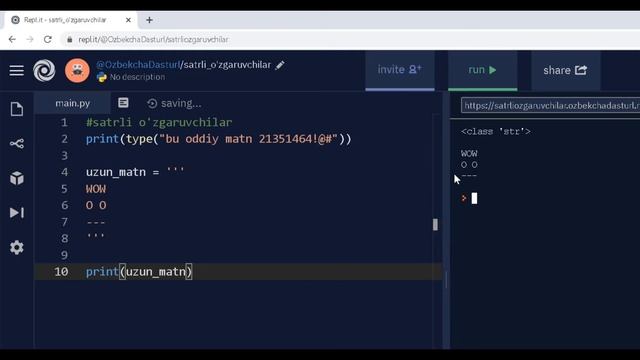Image resolution: width=640 pixels, height=360 pixels.
Task: Click line number 3 in the gutter
Action: (x=64, y=156)
